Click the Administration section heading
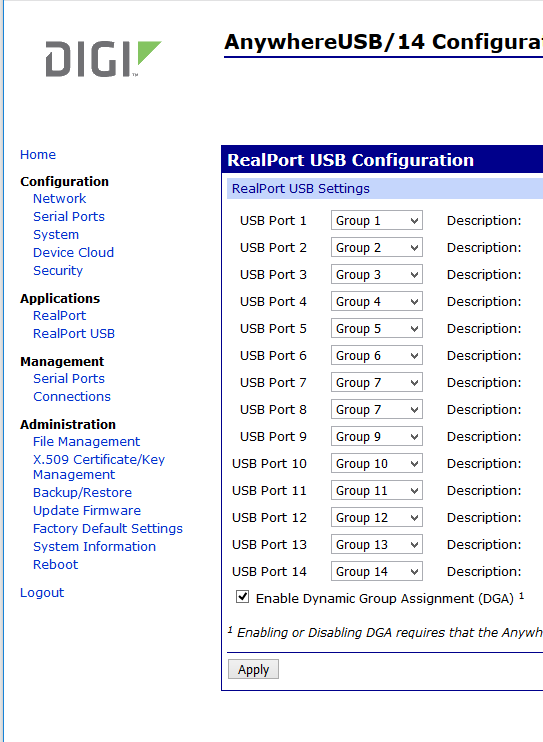This screenshot has height=742, width=543. click(x=68, y=424)
